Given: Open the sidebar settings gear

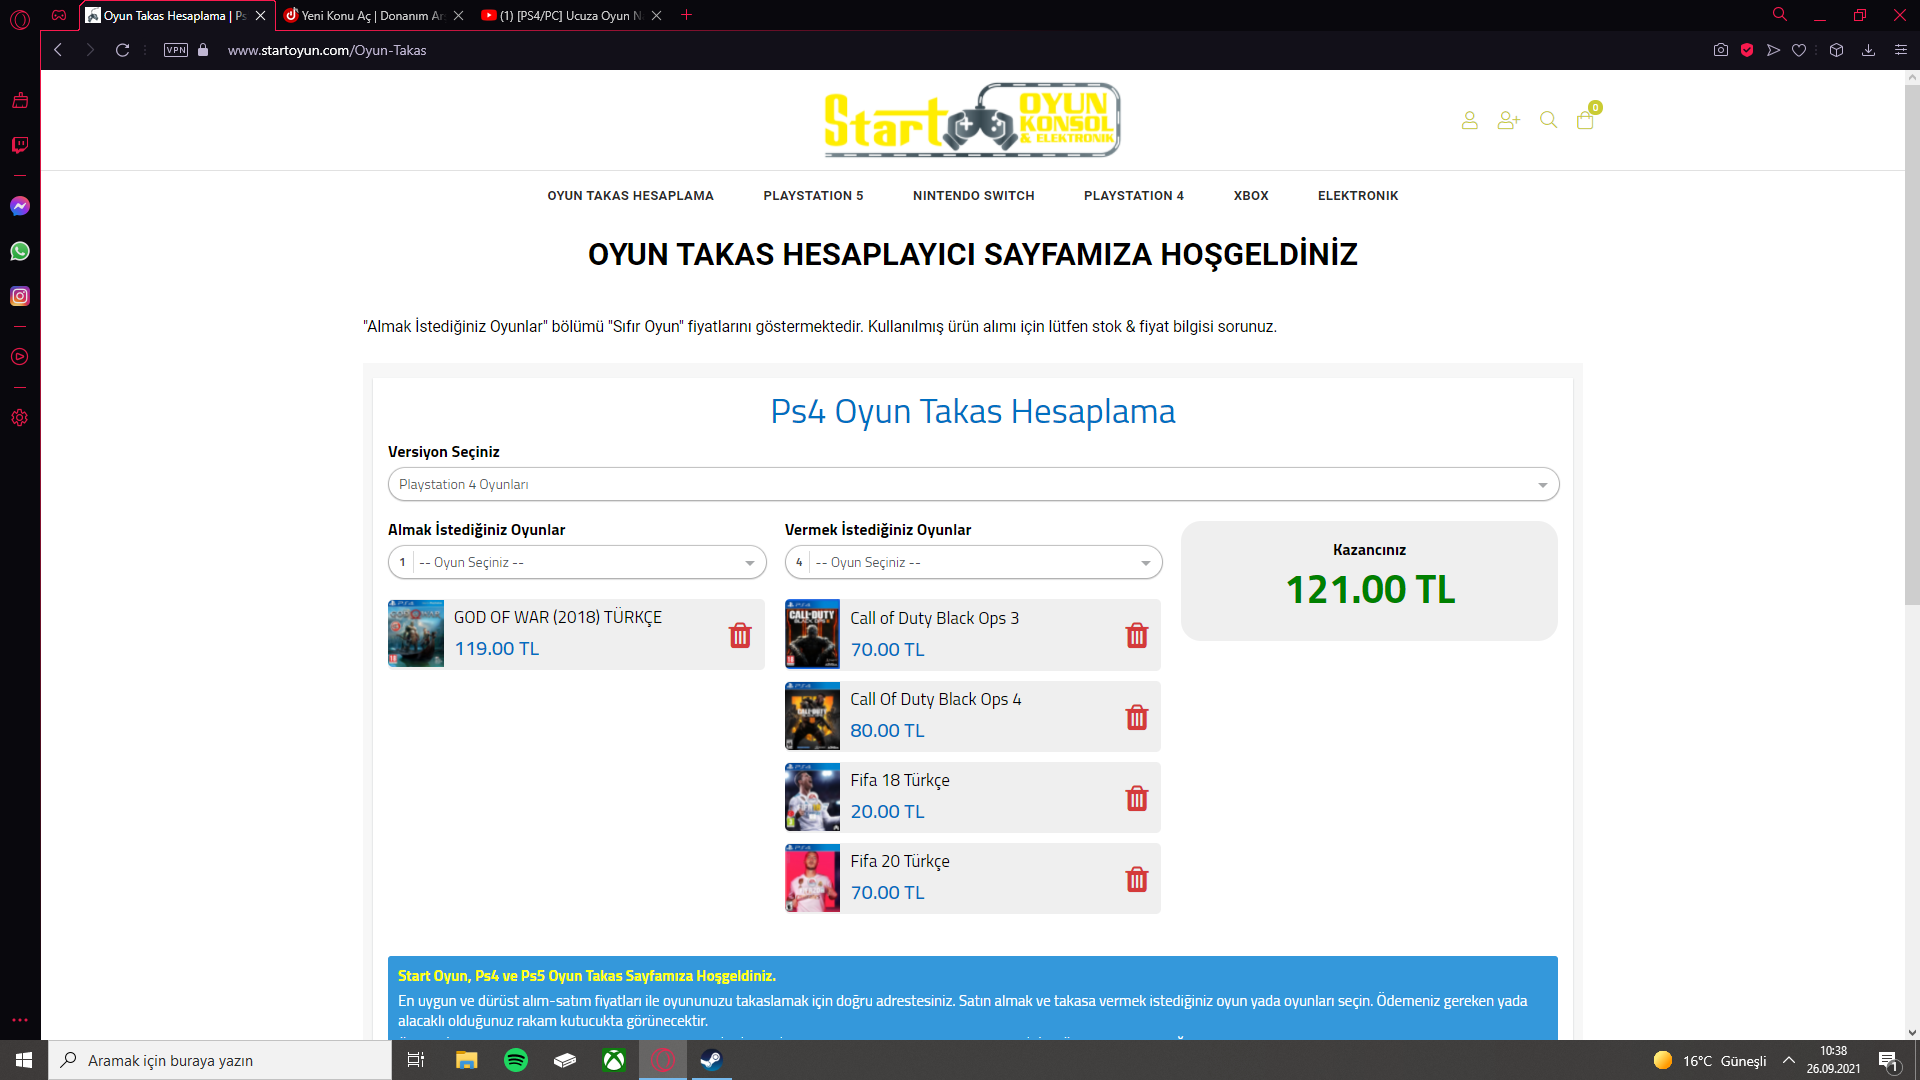Looking at the screenshot, I should 20,418.
